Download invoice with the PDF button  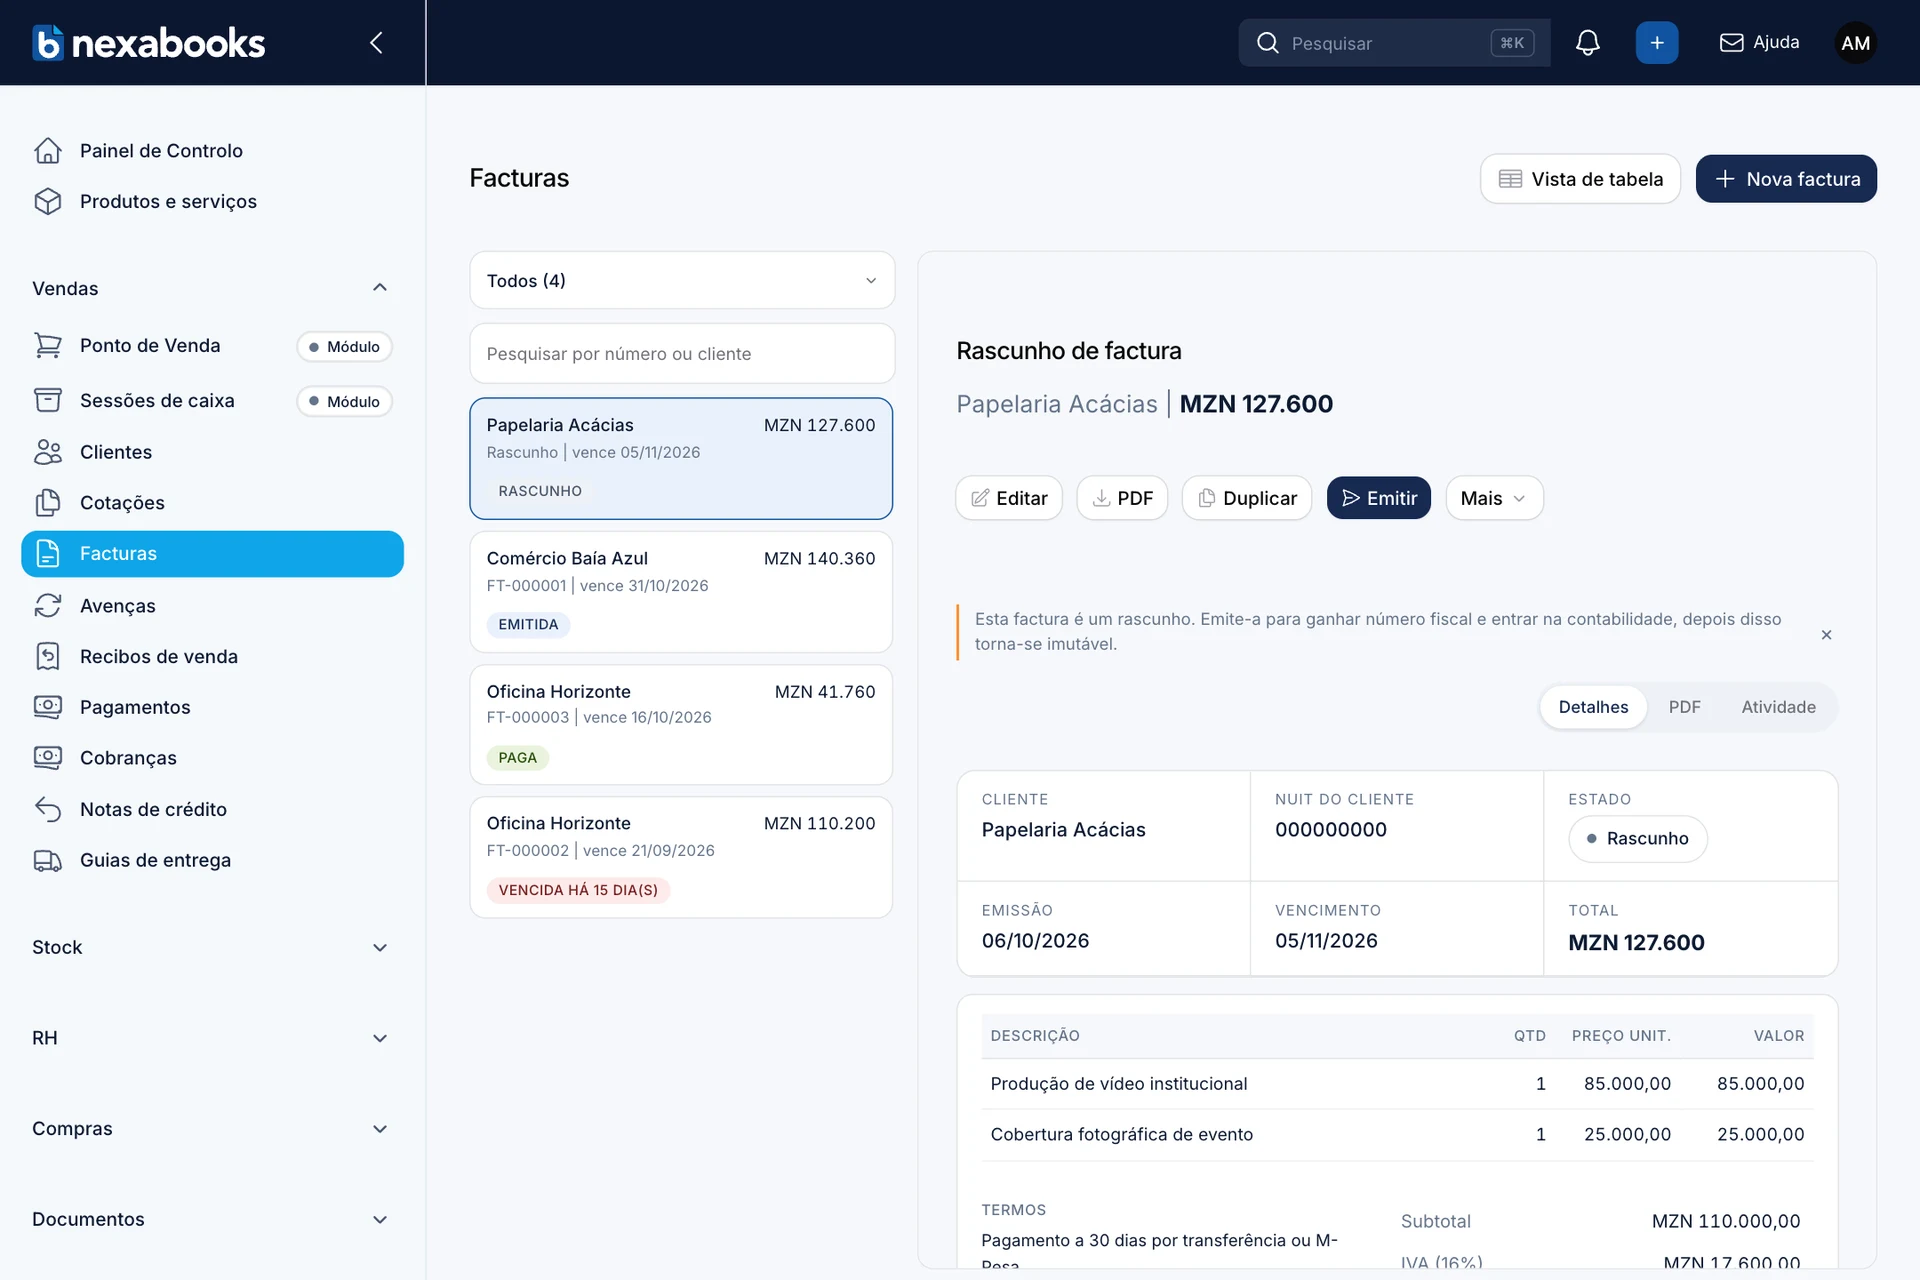pos(1122,498)
